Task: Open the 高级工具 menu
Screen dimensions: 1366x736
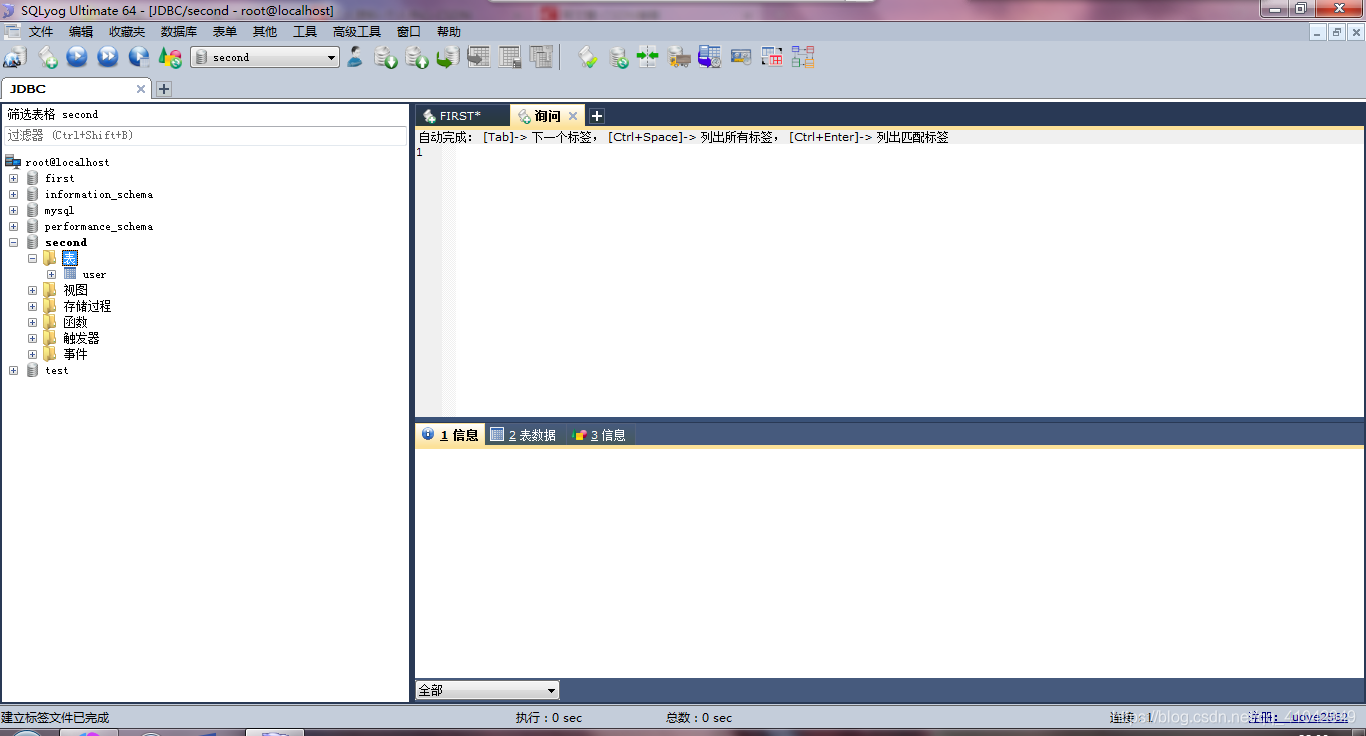Action: coord(357,32)
